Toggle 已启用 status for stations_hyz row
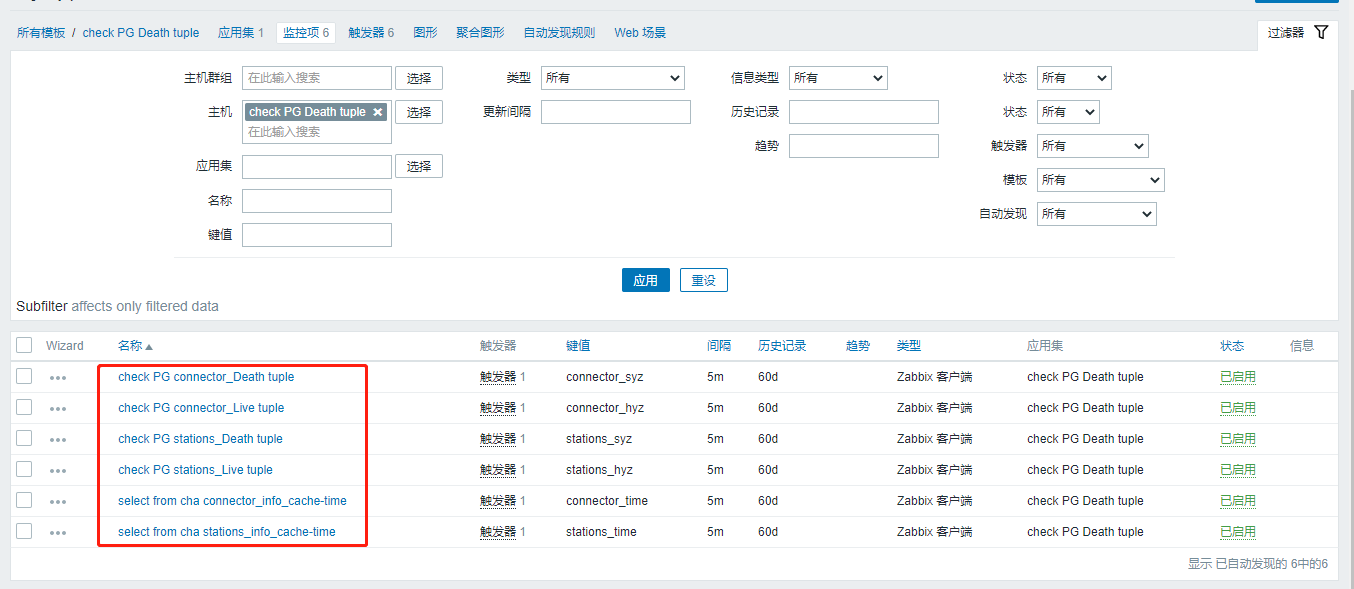The image size is (1354, 589). tap(1238, 470)
